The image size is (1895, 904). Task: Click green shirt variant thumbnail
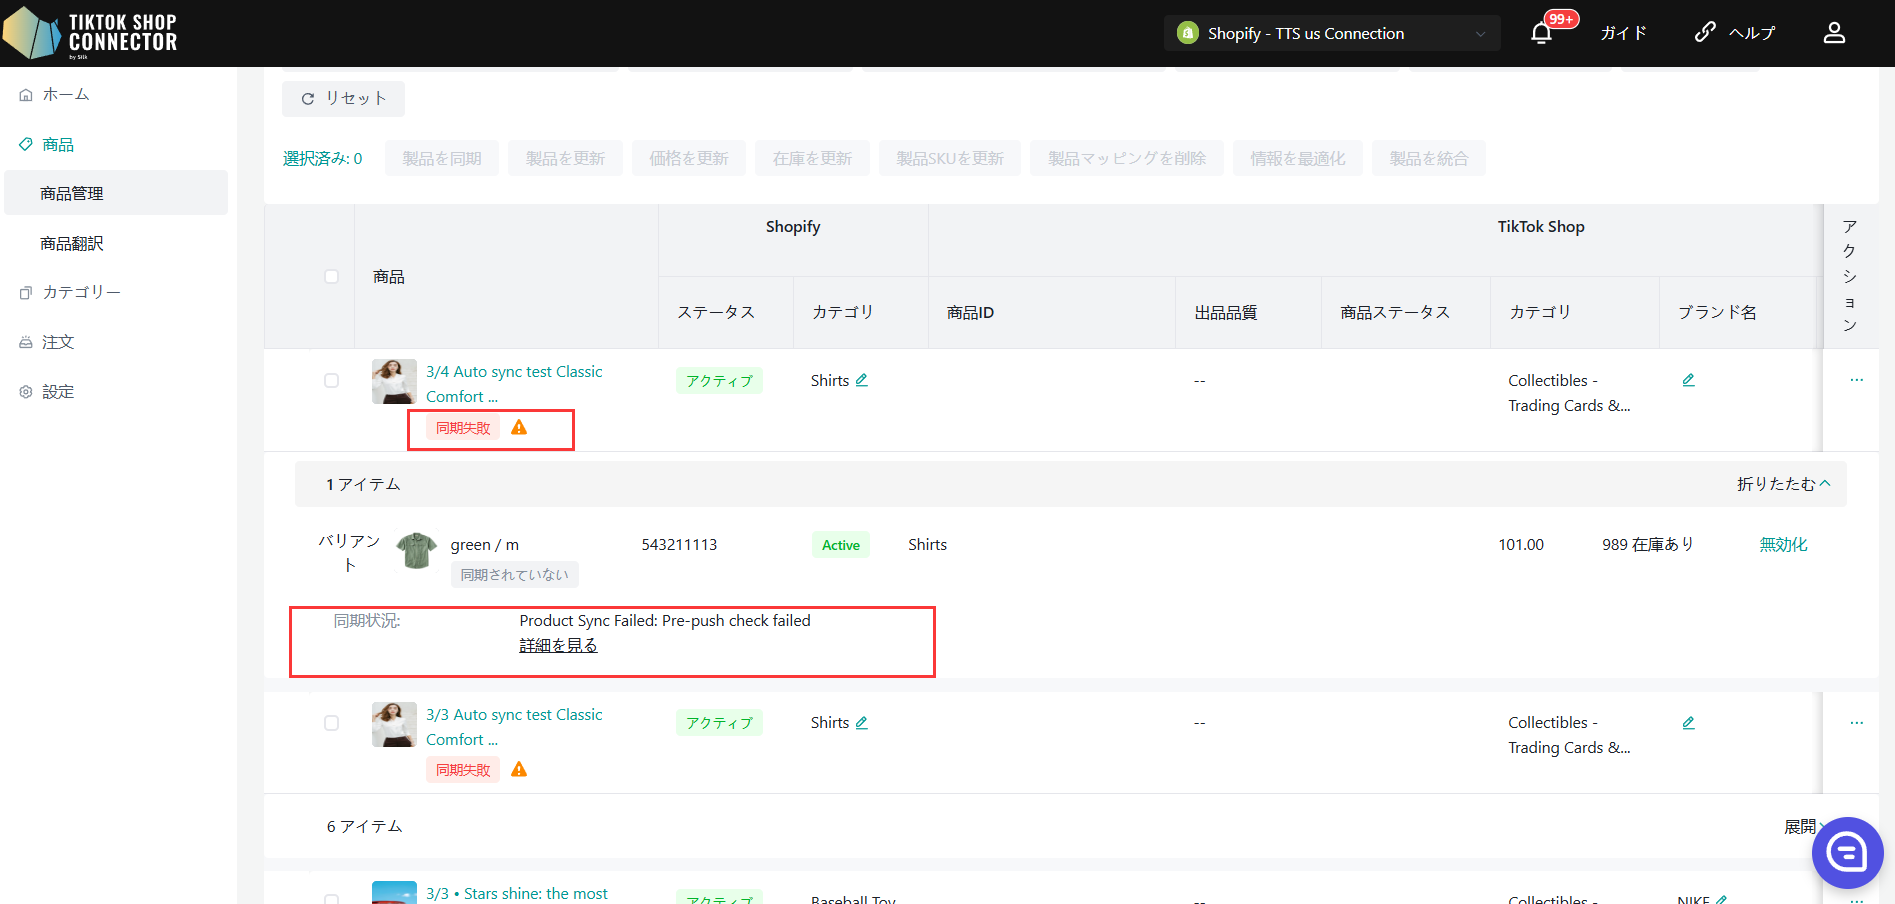pos(416,550)
